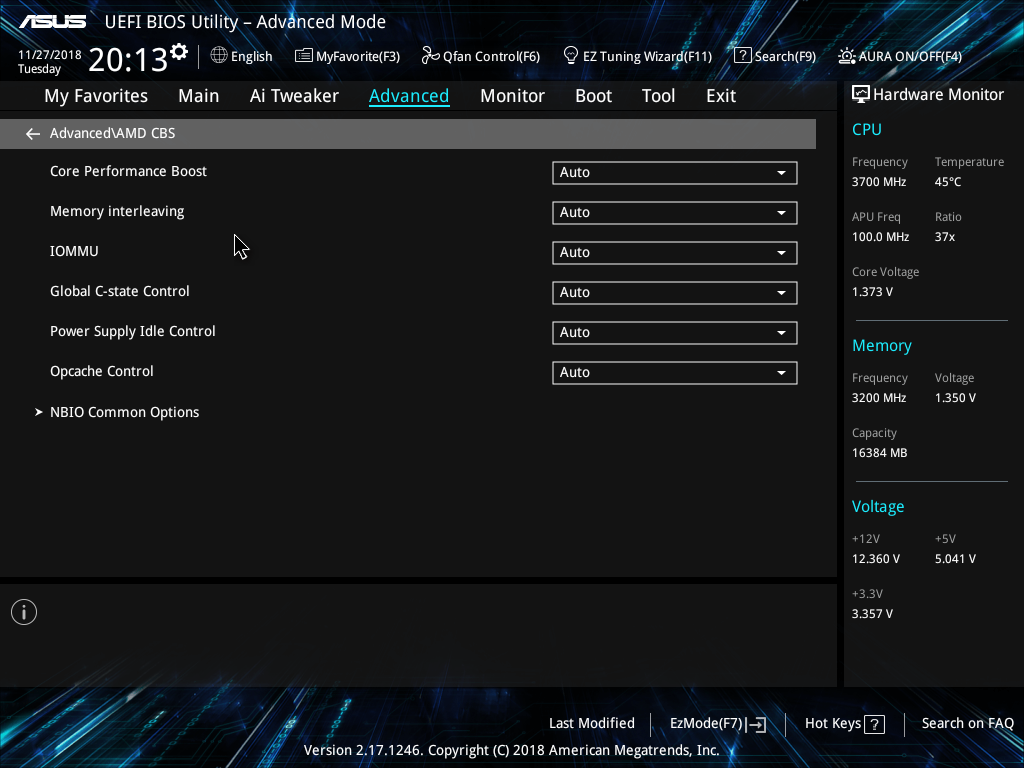The image size is (1024, 768).
Task: Click the globe language icon
Action: pos(219,56)
